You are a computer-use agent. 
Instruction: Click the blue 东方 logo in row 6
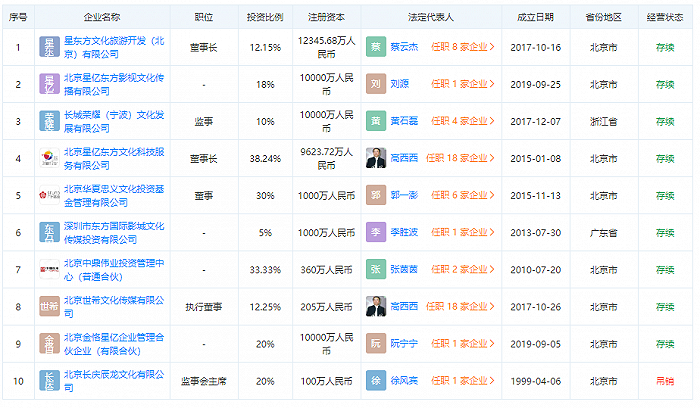pyautogui.click(x=50, y=232)
